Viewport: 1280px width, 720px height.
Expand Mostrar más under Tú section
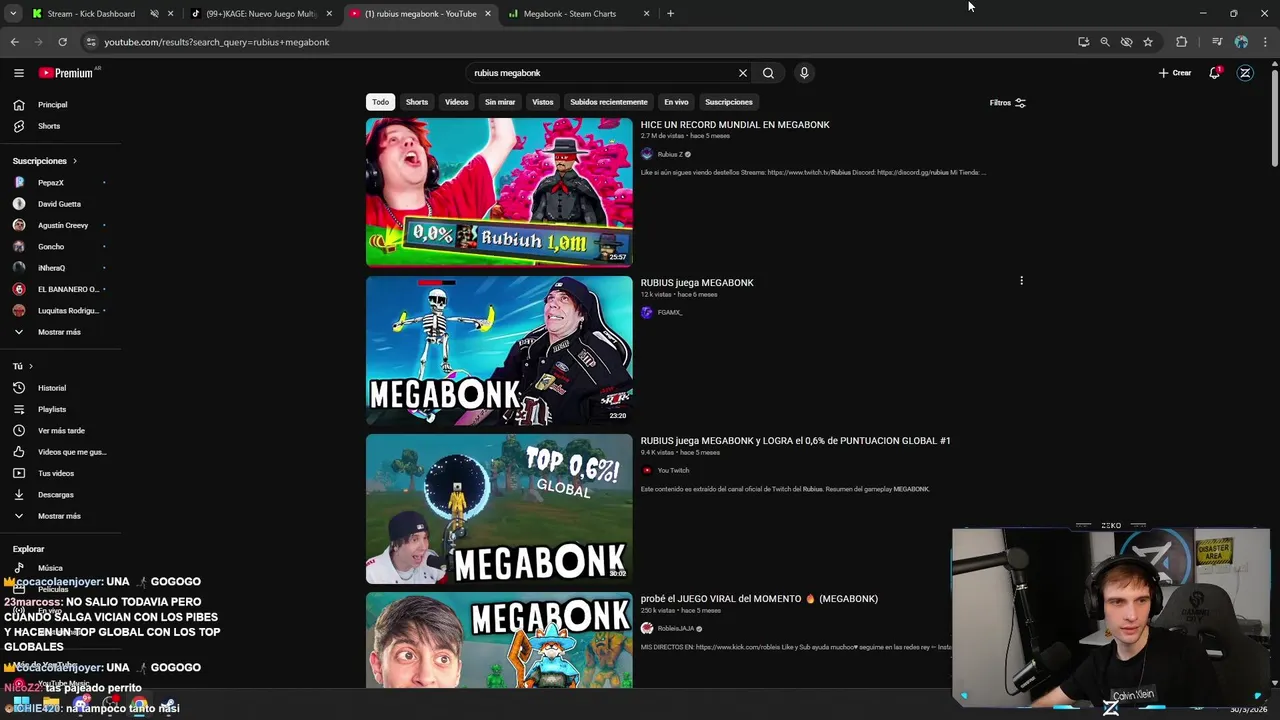point(60,516)
